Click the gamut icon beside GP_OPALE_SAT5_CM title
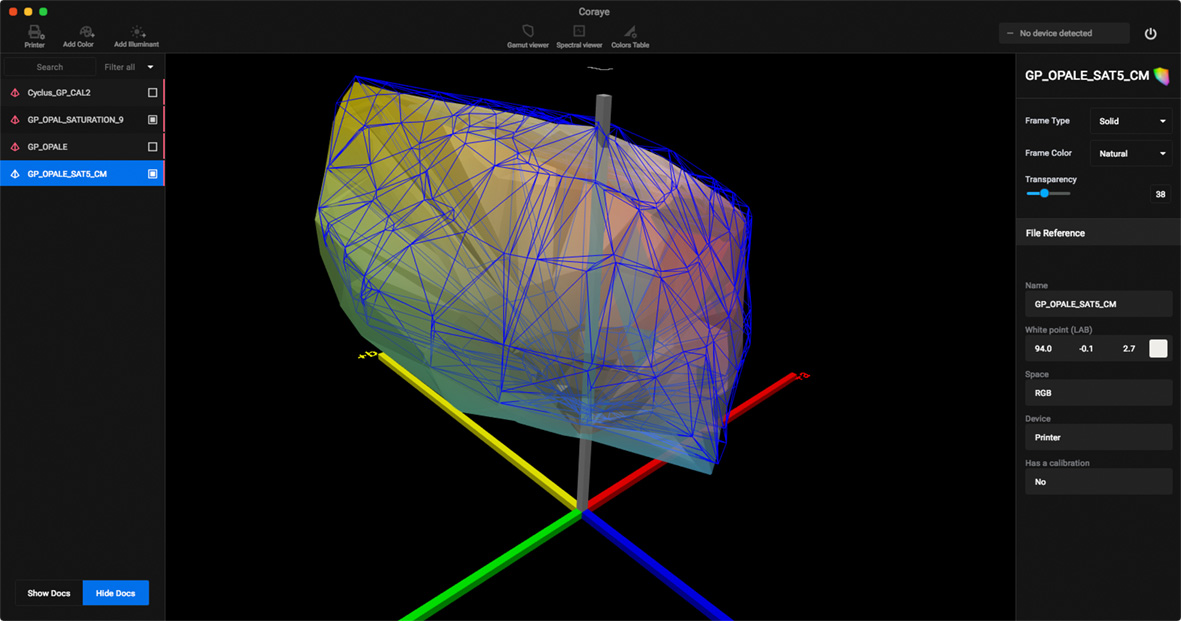1181x621 pixels. (1161, 75)
